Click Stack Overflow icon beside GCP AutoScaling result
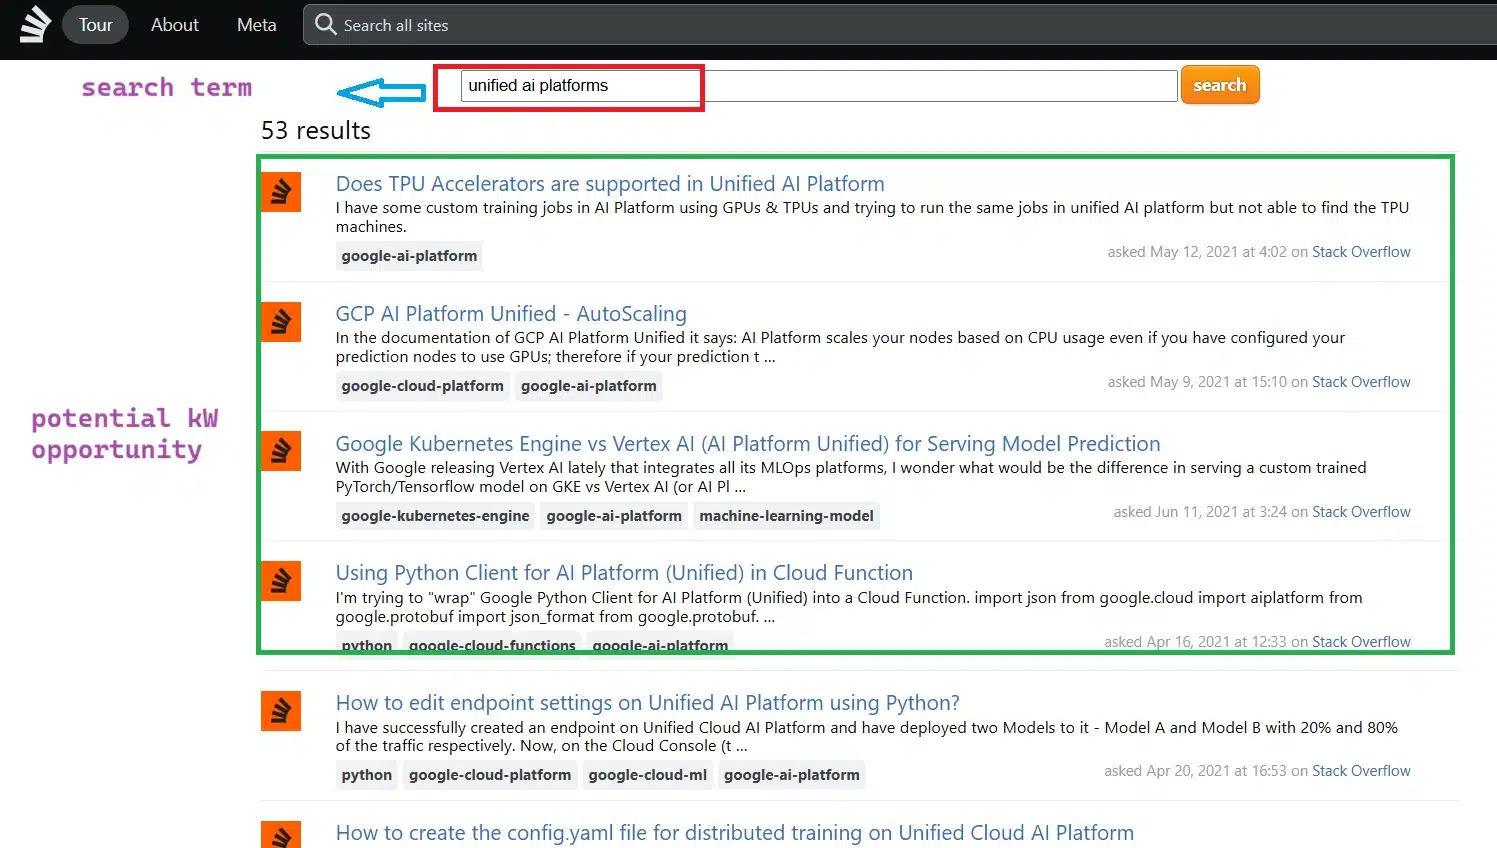This screenshot has height=848, width=1497. coord(281,322)
